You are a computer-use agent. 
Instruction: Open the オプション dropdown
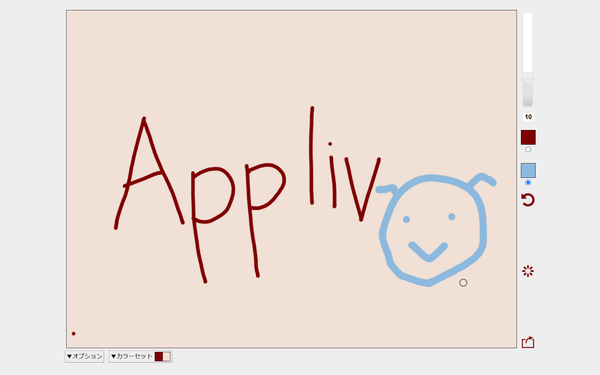(84, 356)
